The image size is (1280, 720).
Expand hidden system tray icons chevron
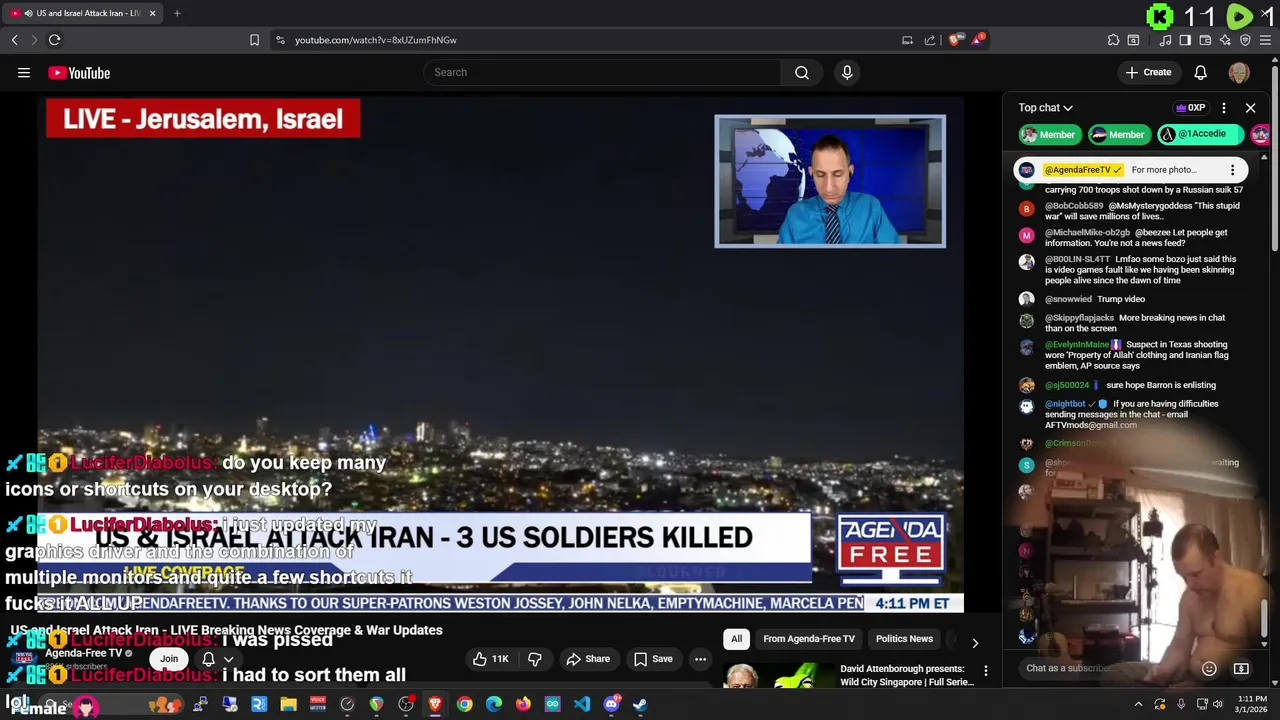click(1138, 704)
